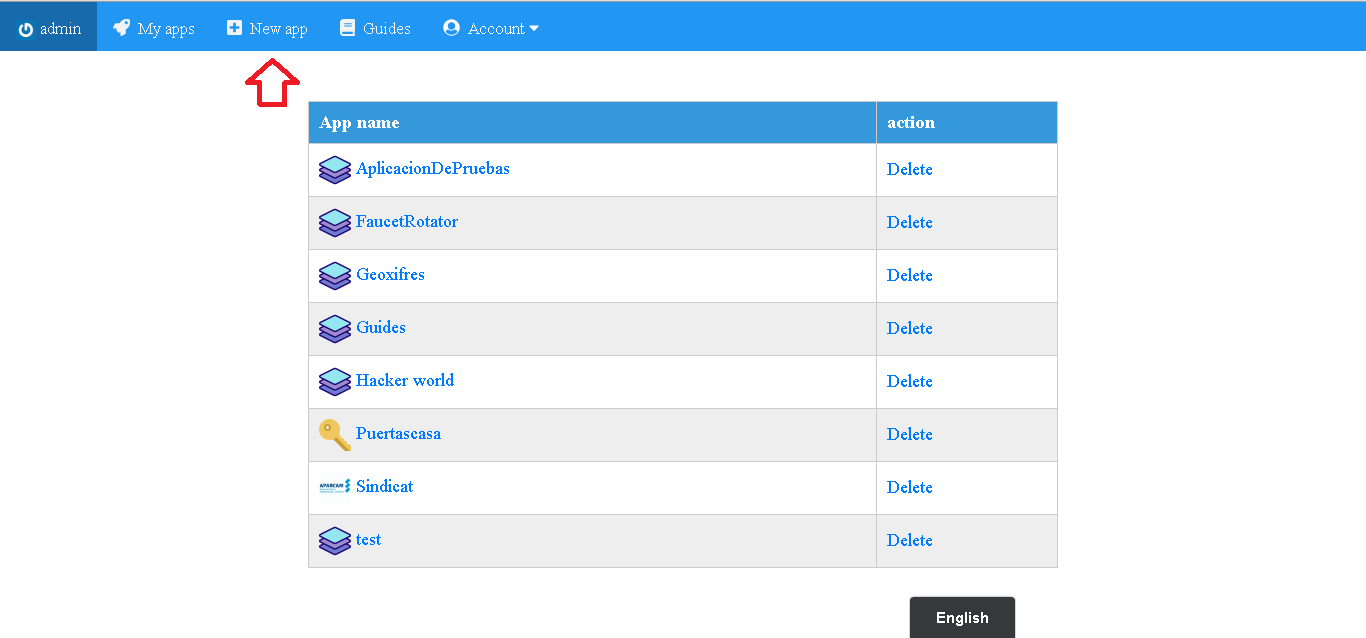Viewport: 1366px width, 638px height.
Task: Open the Account menu label
Action: pos(496,29)
